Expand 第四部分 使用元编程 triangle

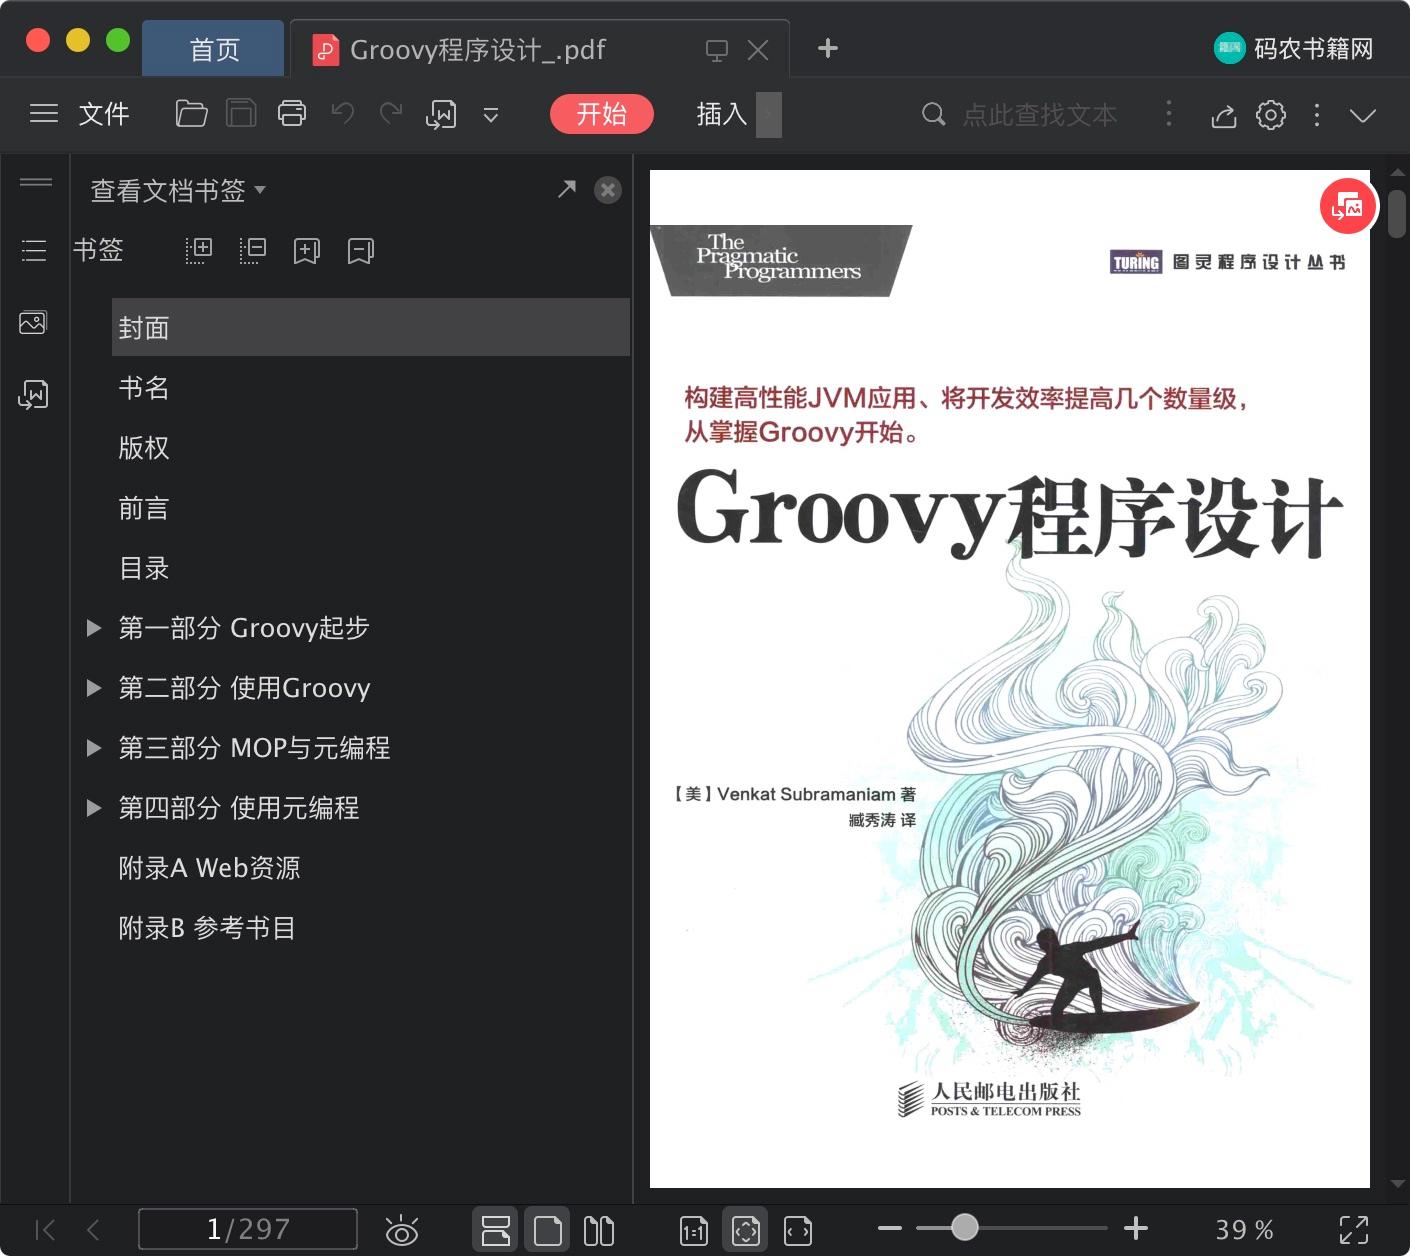tap(94, 808)
